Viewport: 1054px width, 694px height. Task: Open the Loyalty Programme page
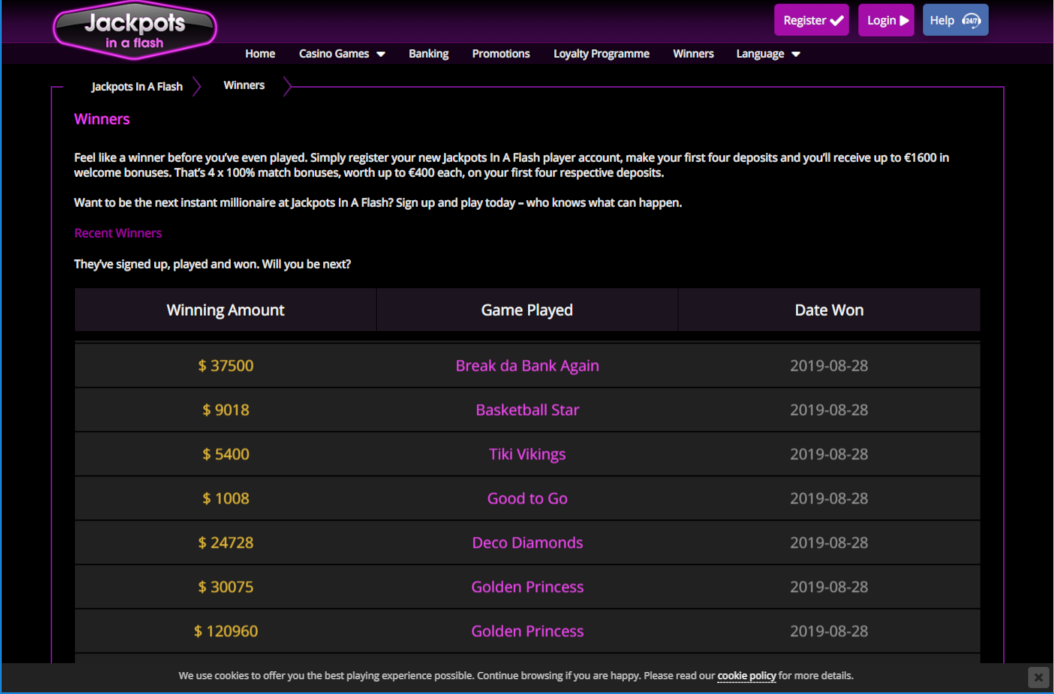click(x=602, y=54)
